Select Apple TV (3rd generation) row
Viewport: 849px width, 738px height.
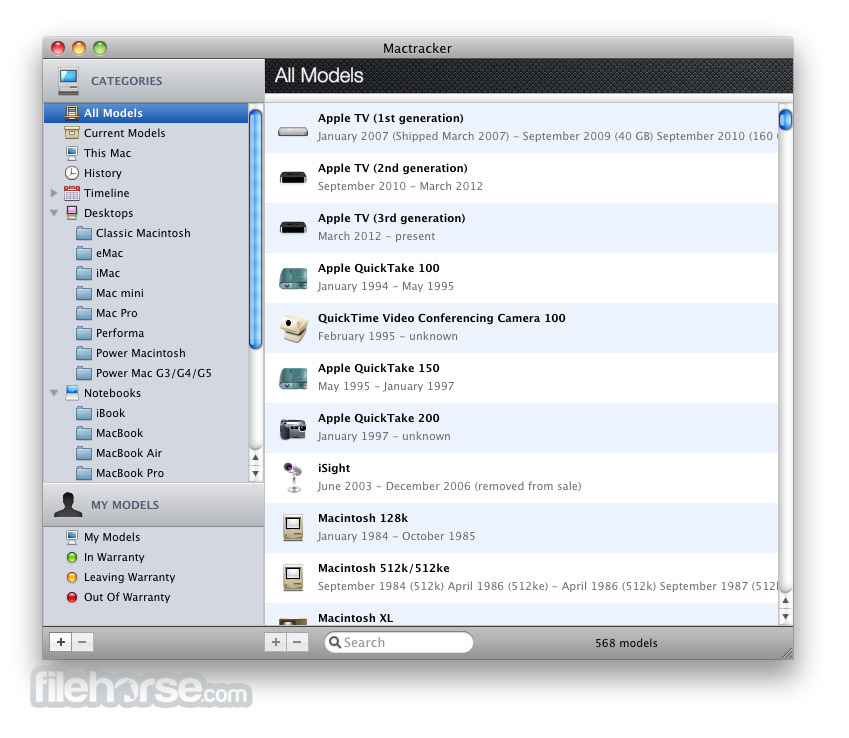point(521,228)
